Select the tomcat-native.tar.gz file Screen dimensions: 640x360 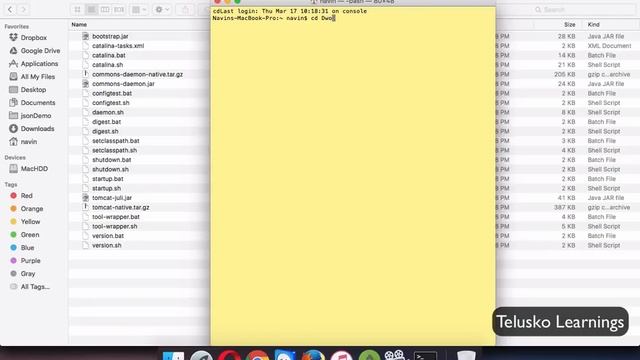click(x=120, y=207)
